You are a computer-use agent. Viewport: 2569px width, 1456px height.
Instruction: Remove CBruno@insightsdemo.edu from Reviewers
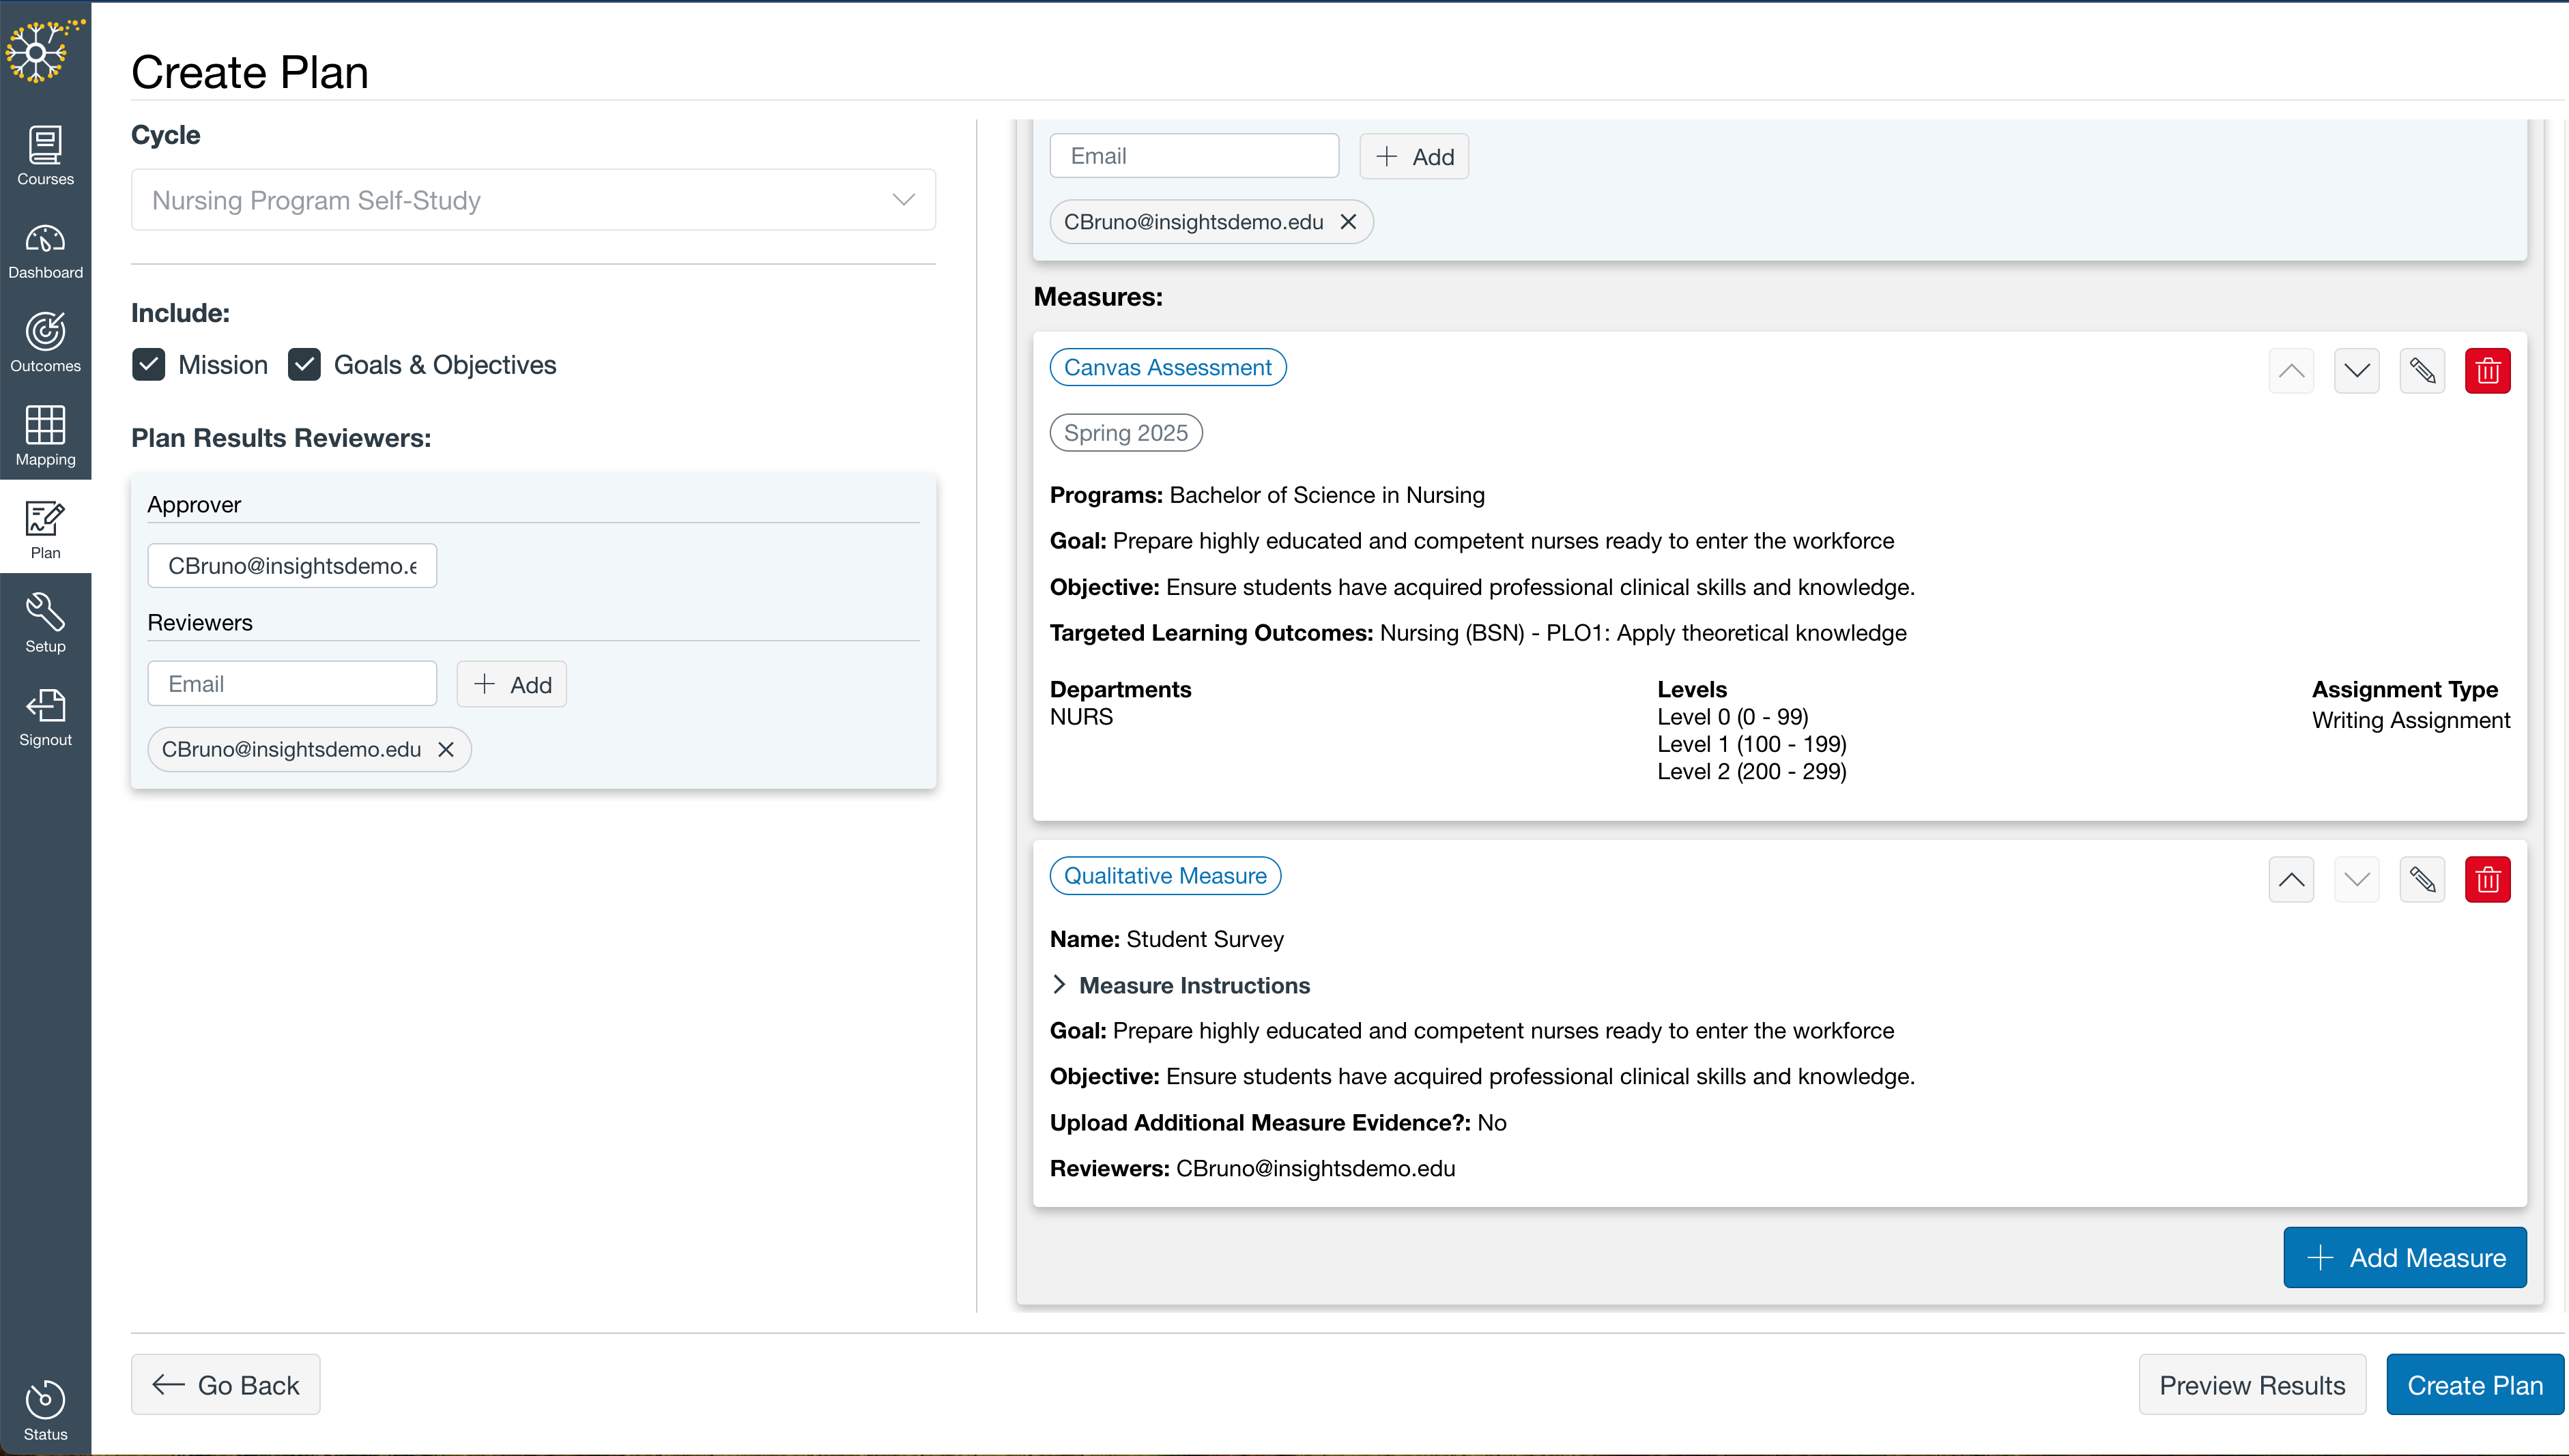point(447,749)
